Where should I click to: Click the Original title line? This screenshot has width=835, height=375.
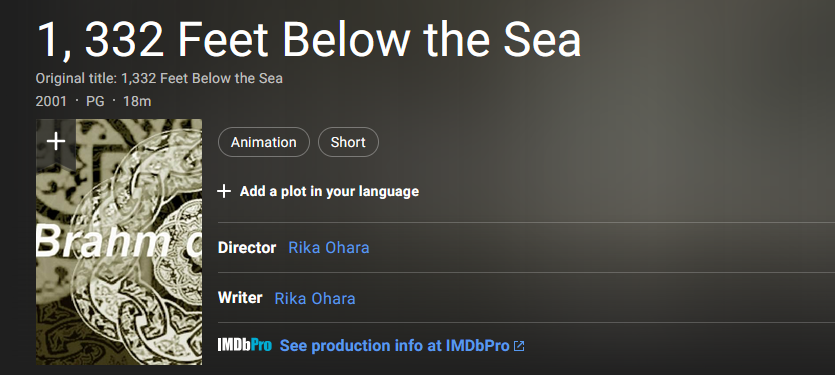click(x=159, y=79)
